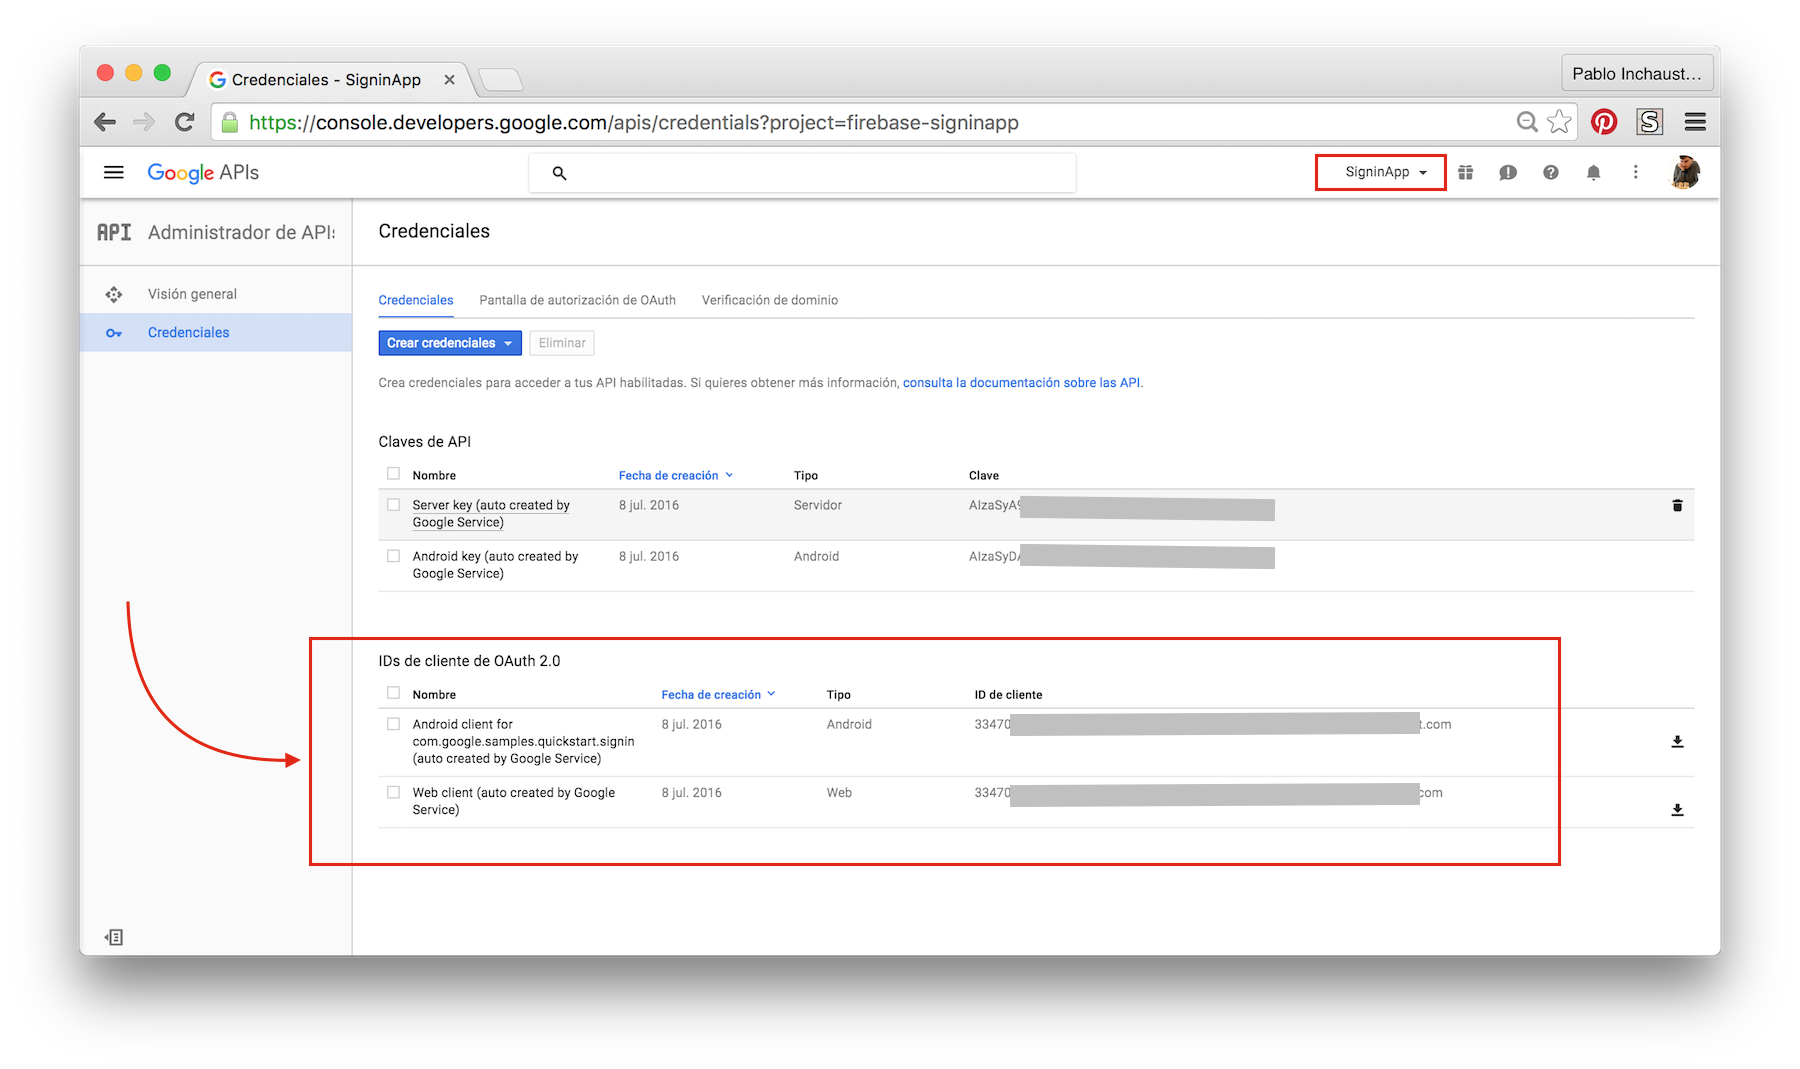Click the Administrador de API heading

click(241, 232)
